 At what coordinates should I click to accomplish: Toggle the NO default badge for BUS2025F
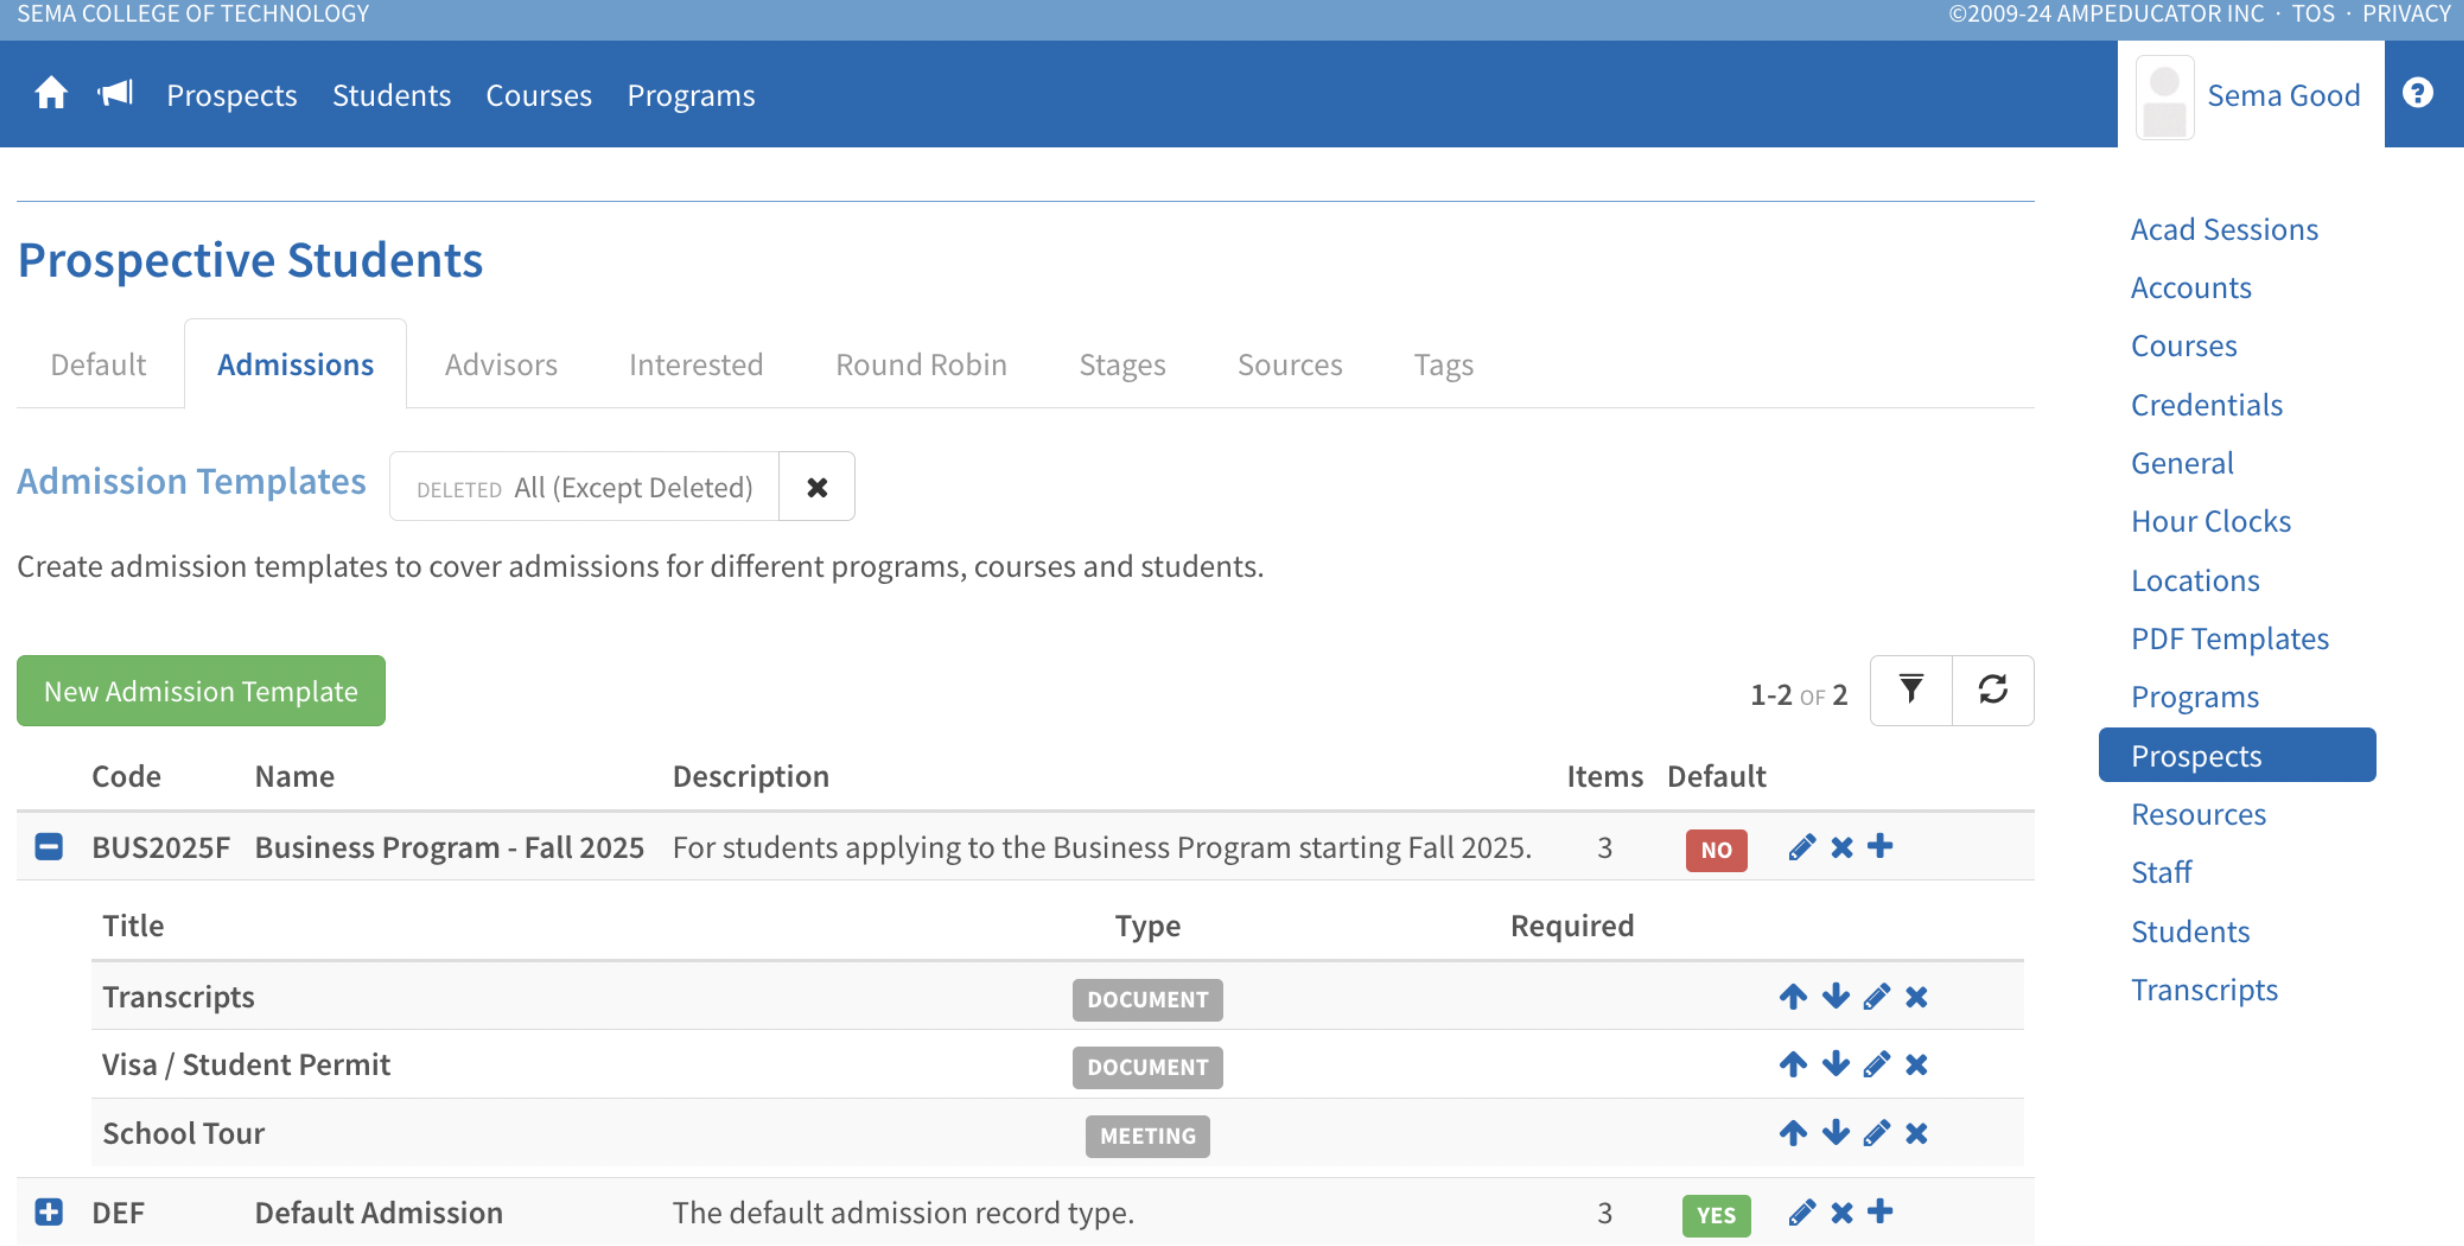pyautogui.click(x=1716, y=850)
